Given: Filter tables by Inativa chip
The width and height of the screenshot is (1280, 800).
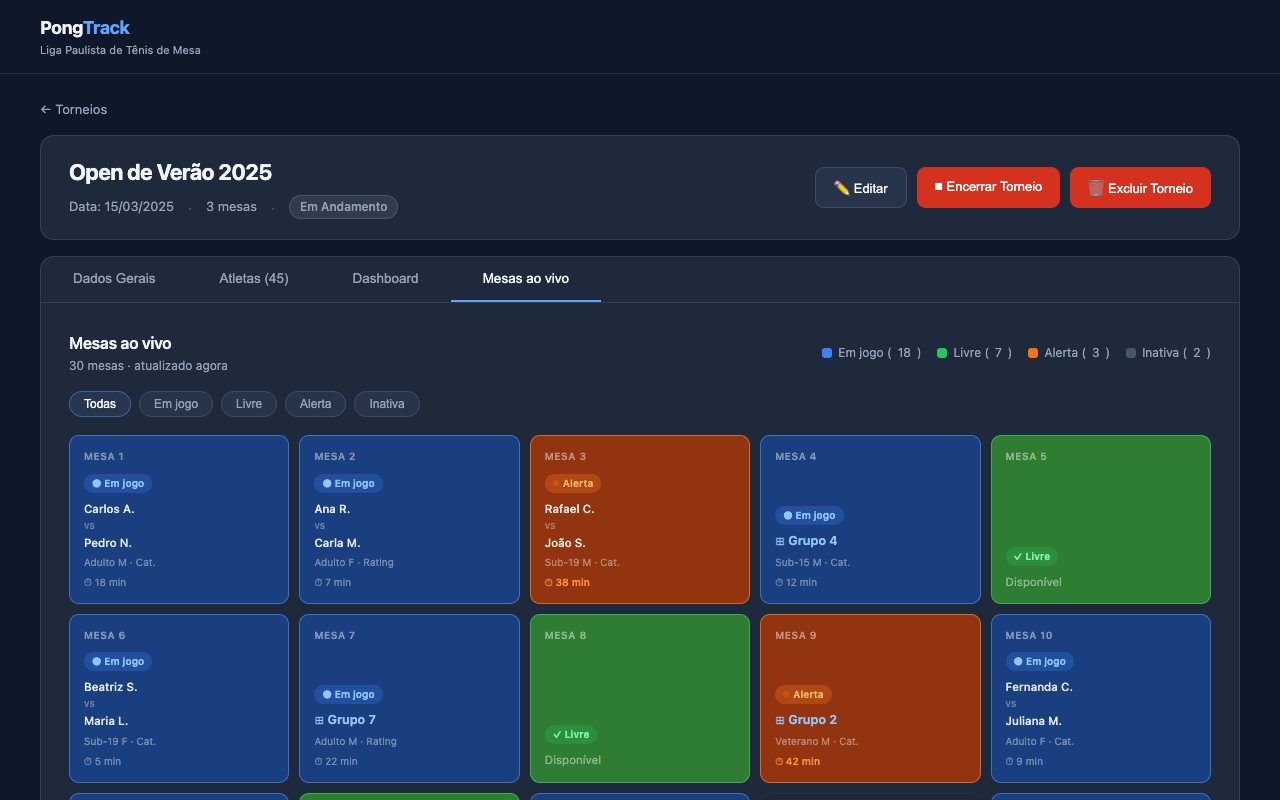Looking at the screenshot, I should [387, 404].
